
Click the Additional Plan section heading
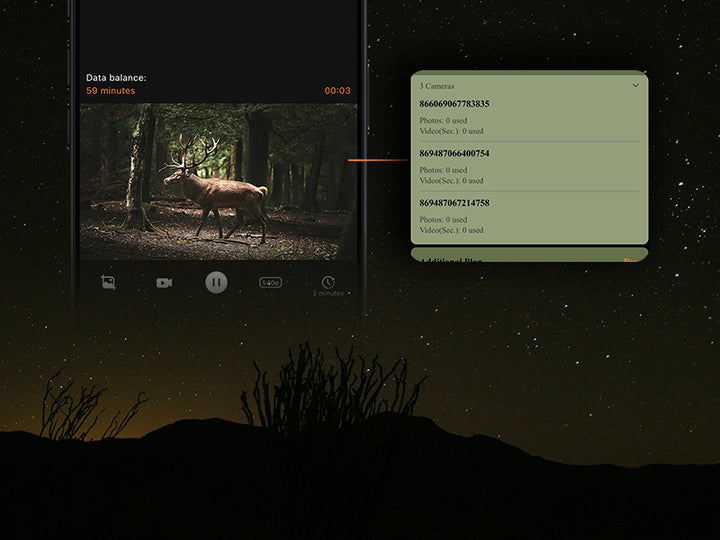(451, 260)
